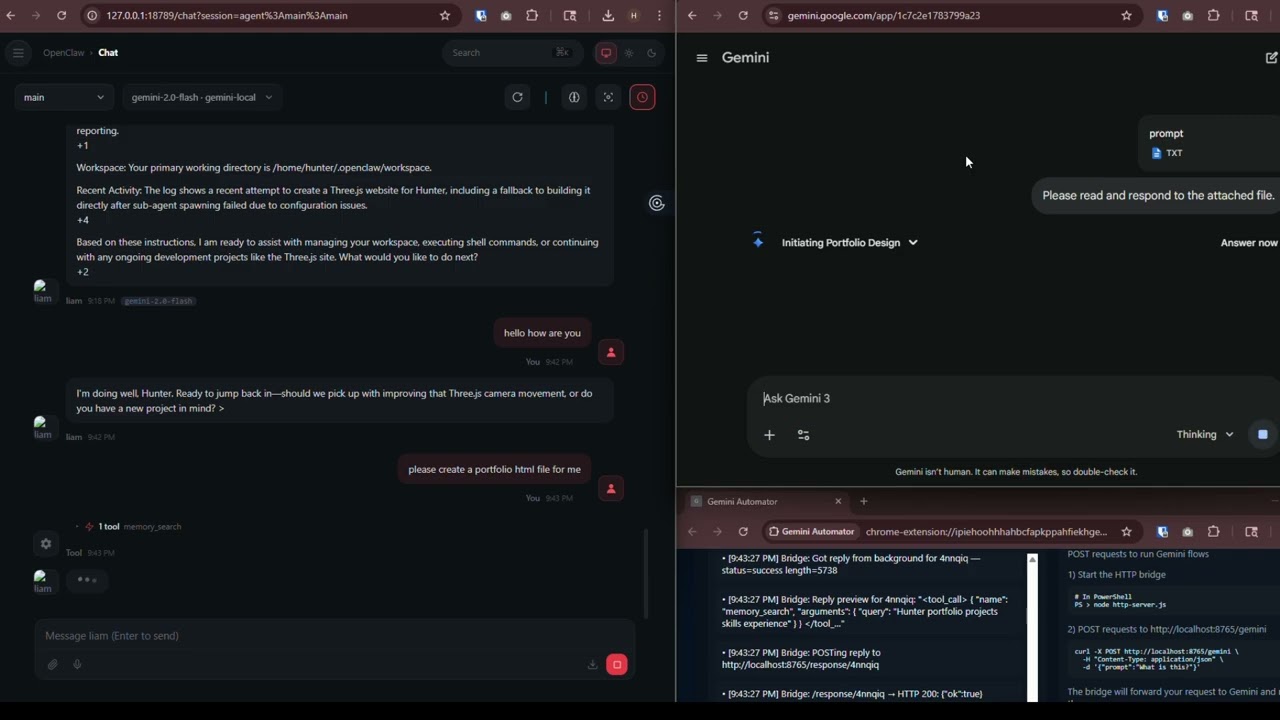
Task: Open the Chrome three-dot menu in left window
Action: (x=659, y=15)
